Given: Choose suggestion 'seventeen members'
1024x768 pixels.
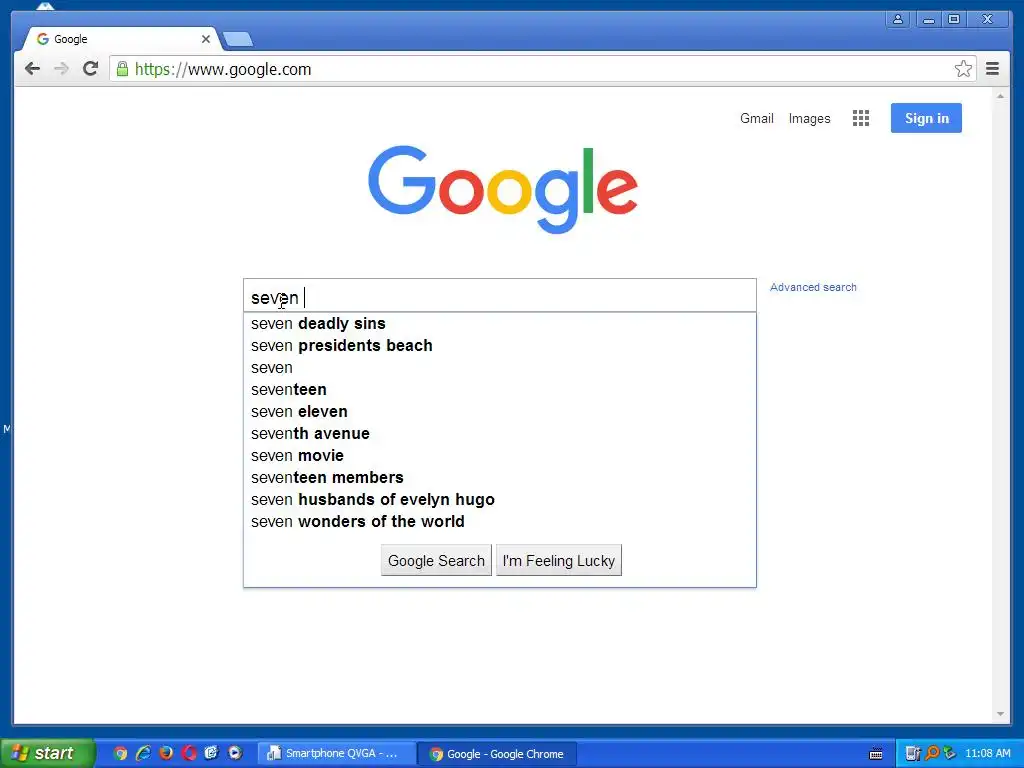Looking at the screenshot, I should coord(500,477).
